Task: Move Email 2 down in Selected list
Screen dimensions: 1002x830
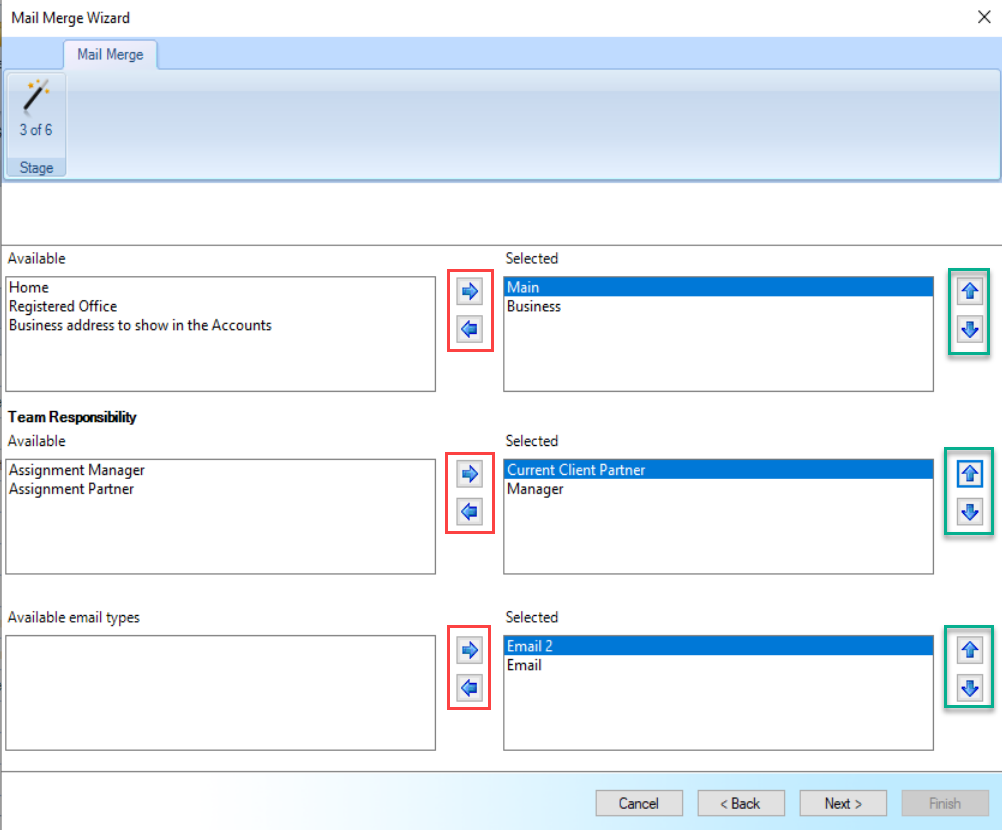Action: 970,688
